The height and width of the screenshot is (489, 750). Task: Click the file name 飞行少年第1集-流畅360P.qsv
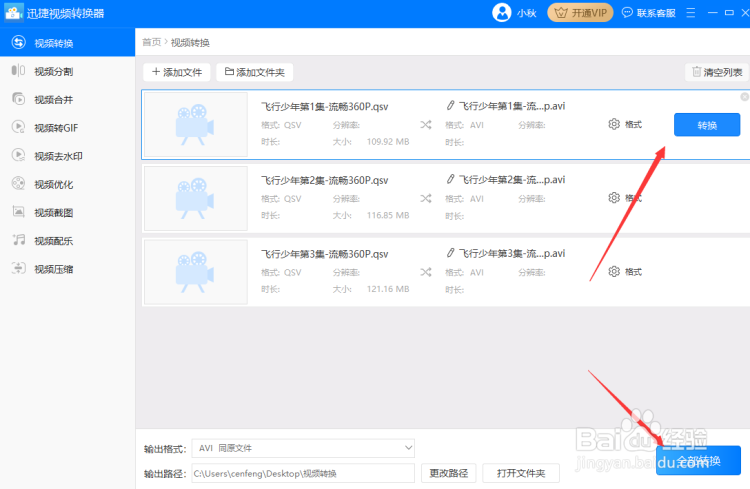click(324, 106)
